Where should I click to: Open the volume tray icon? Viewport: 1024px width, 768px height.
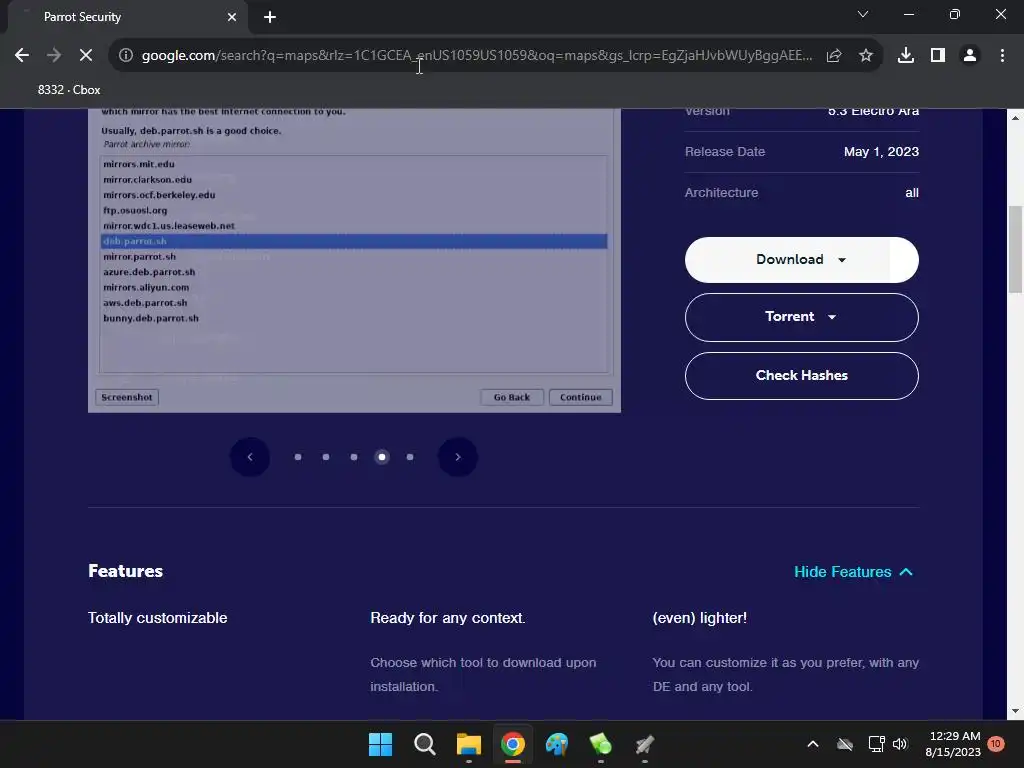click(900, 744)
